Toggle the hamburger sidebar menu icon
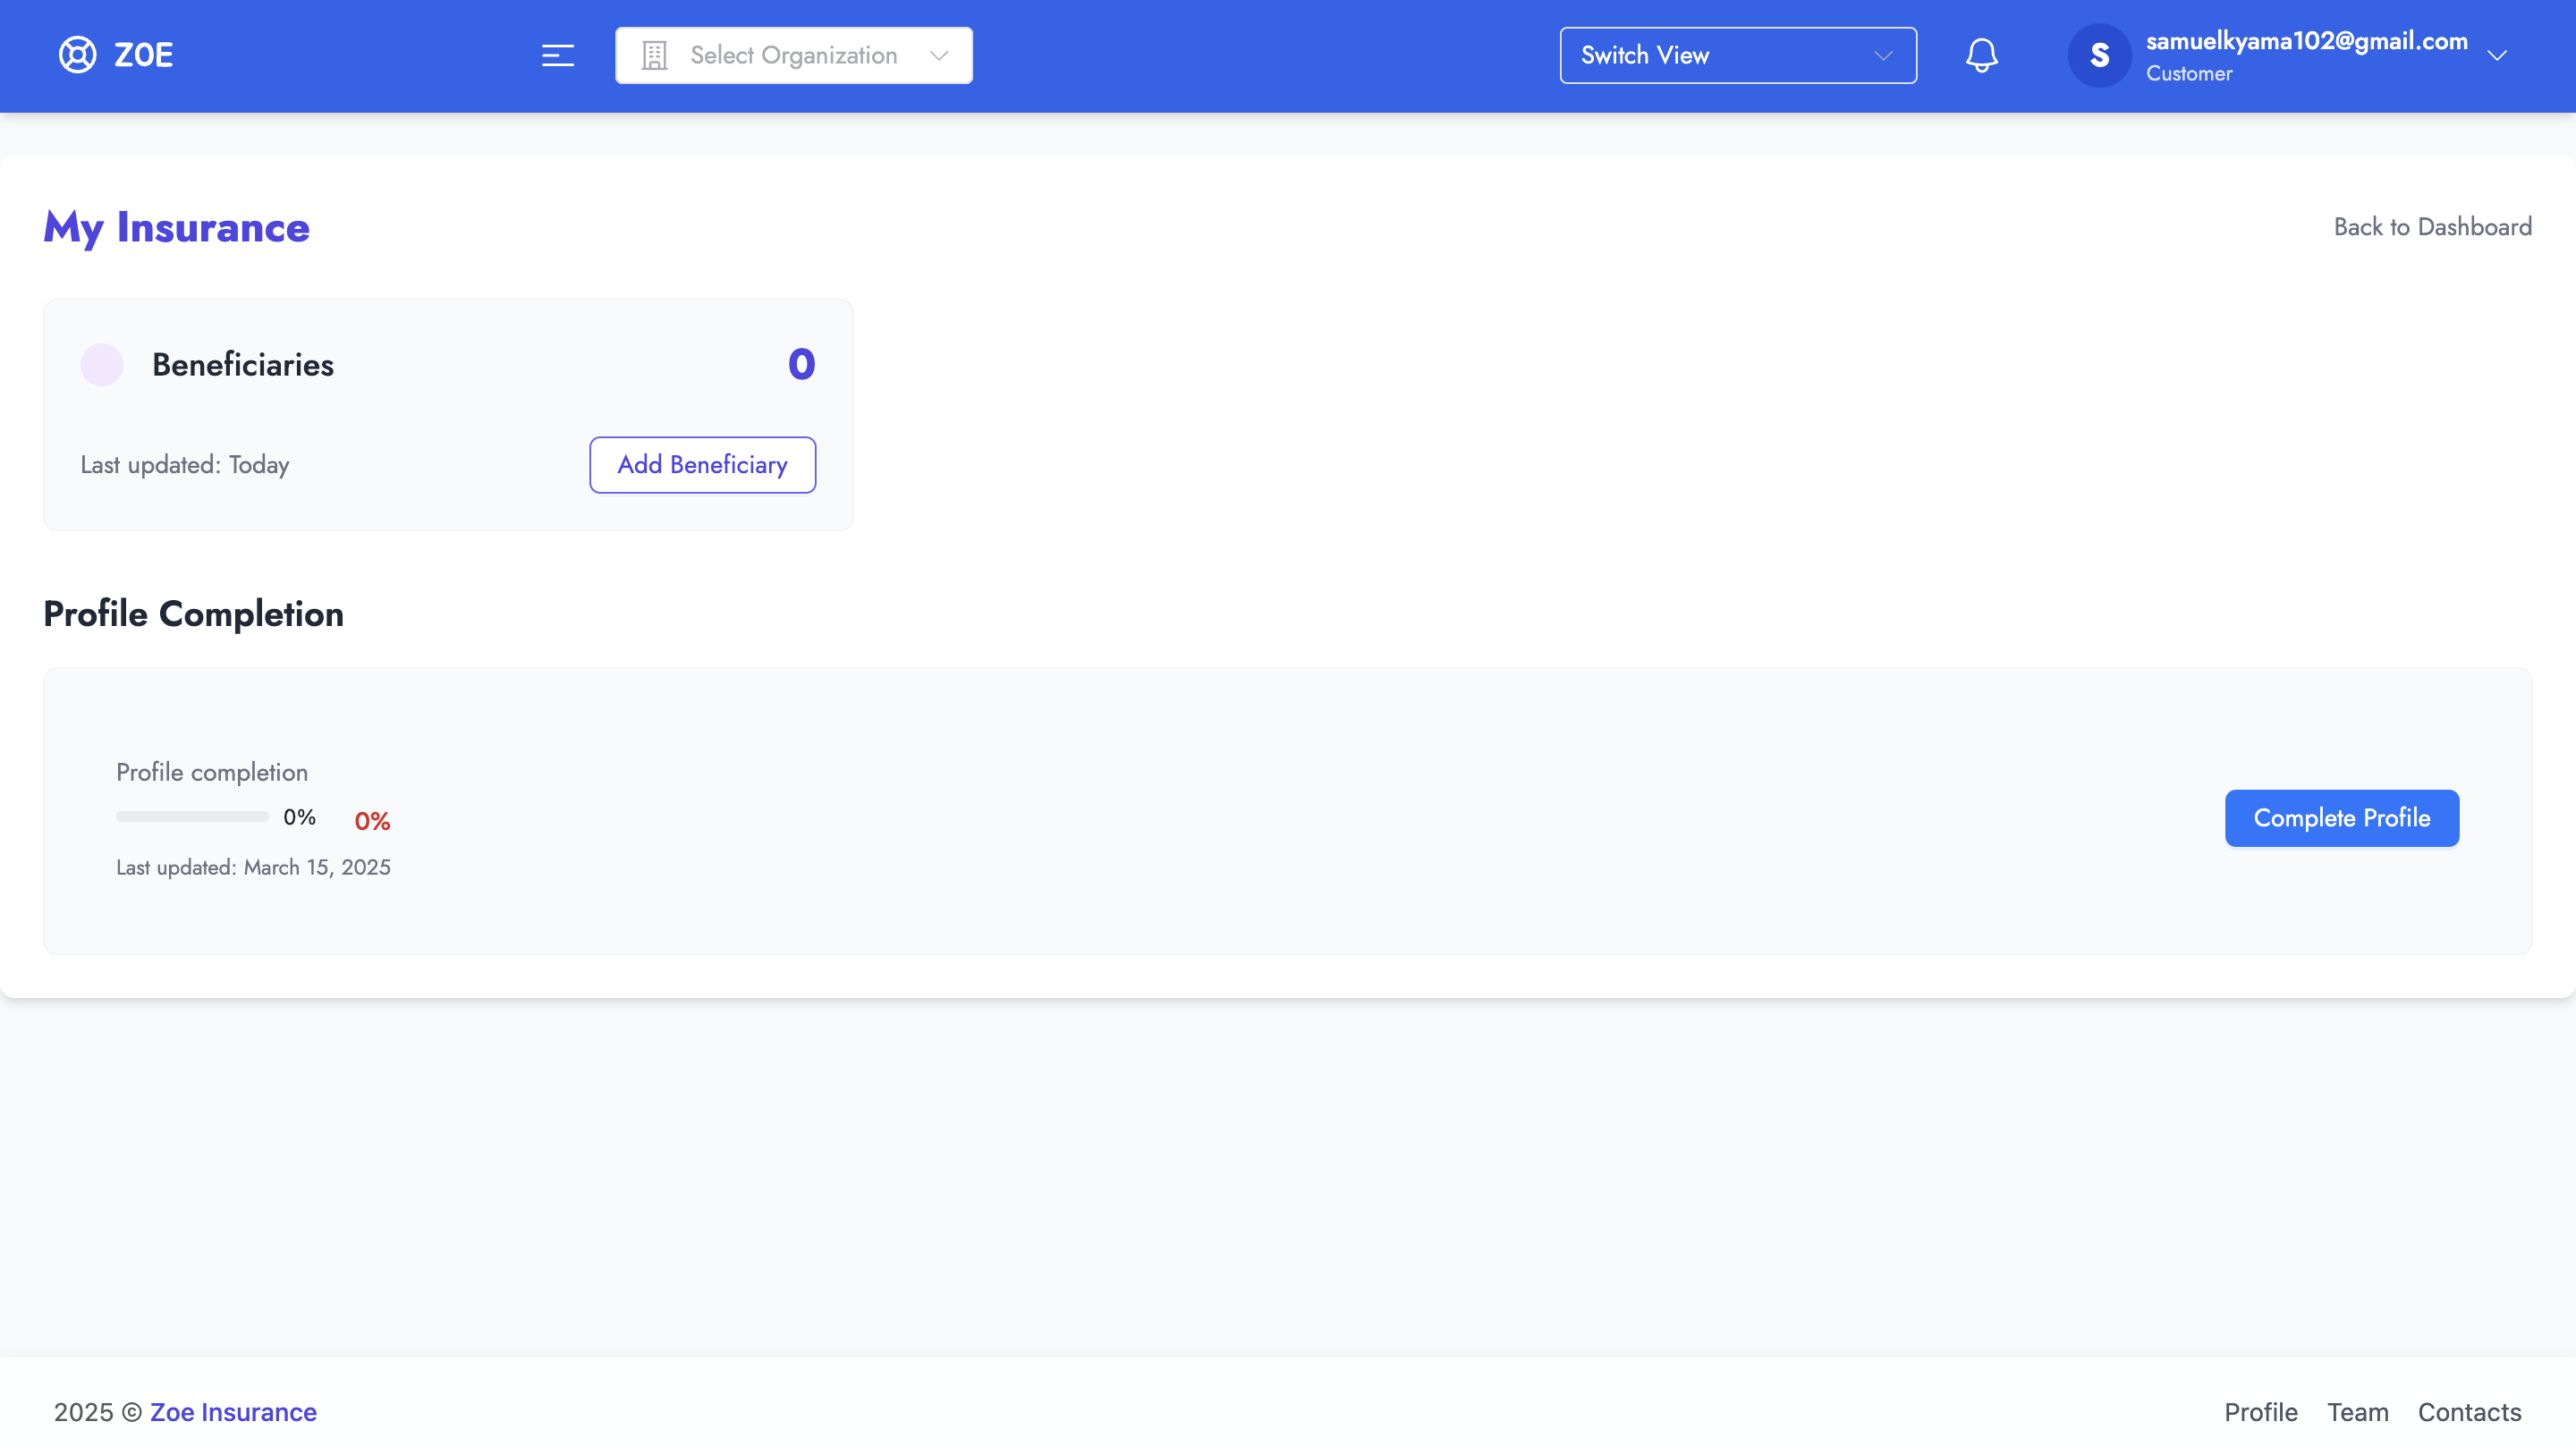The width and height of the screenshot is (2576, 1447). click(557, 55)
